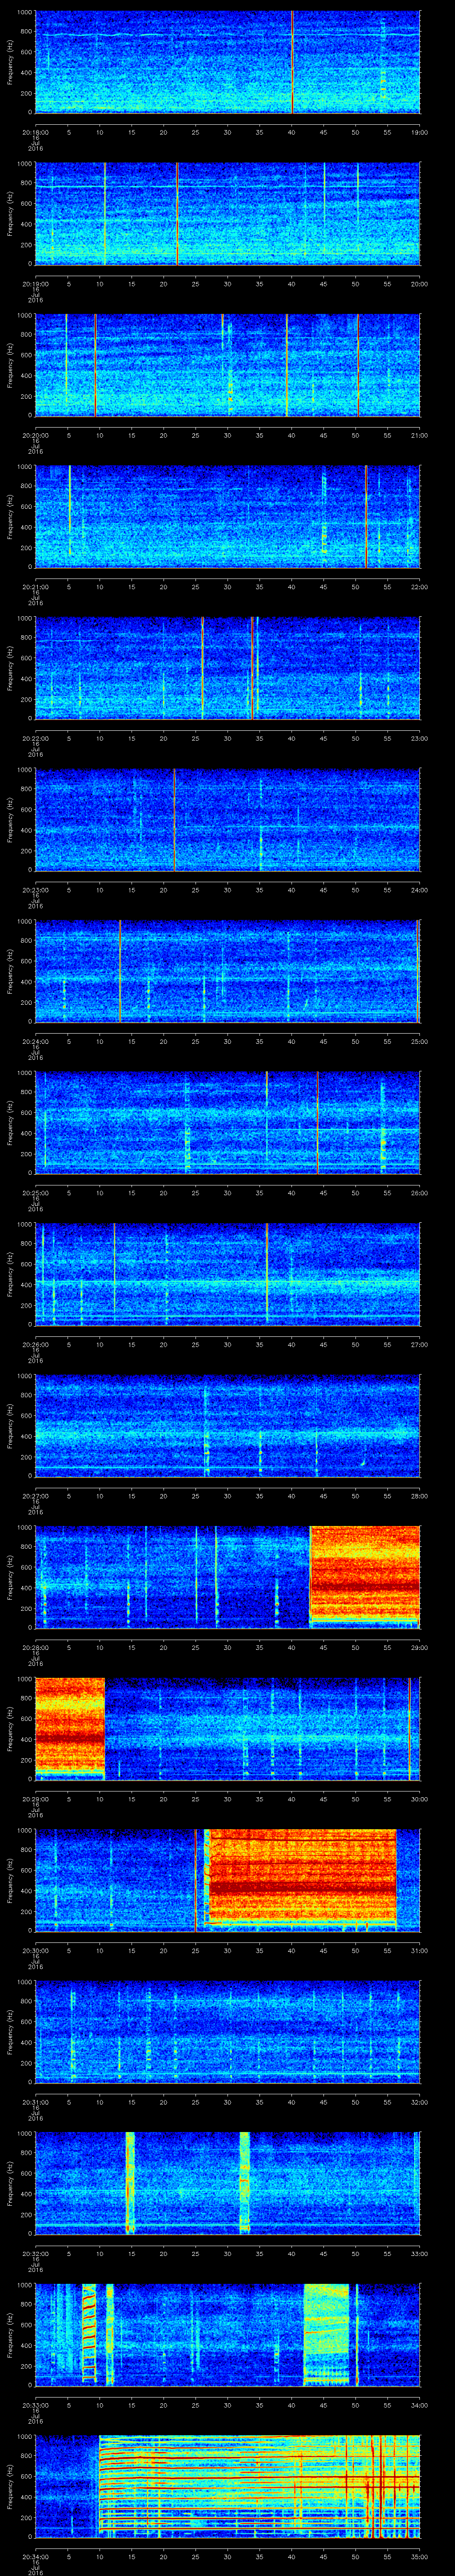The image size is (455, 2576).
Task: Select the "20:23:00" time label
Action: [x=35, y=890]
